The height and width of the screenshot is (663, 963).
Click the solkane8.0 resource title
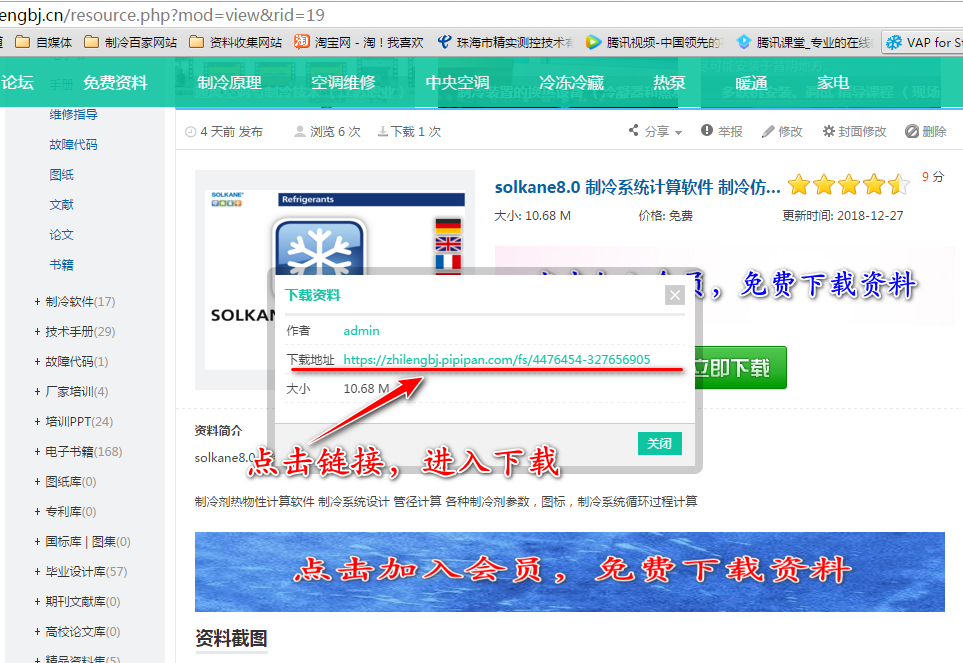[637, 187]
